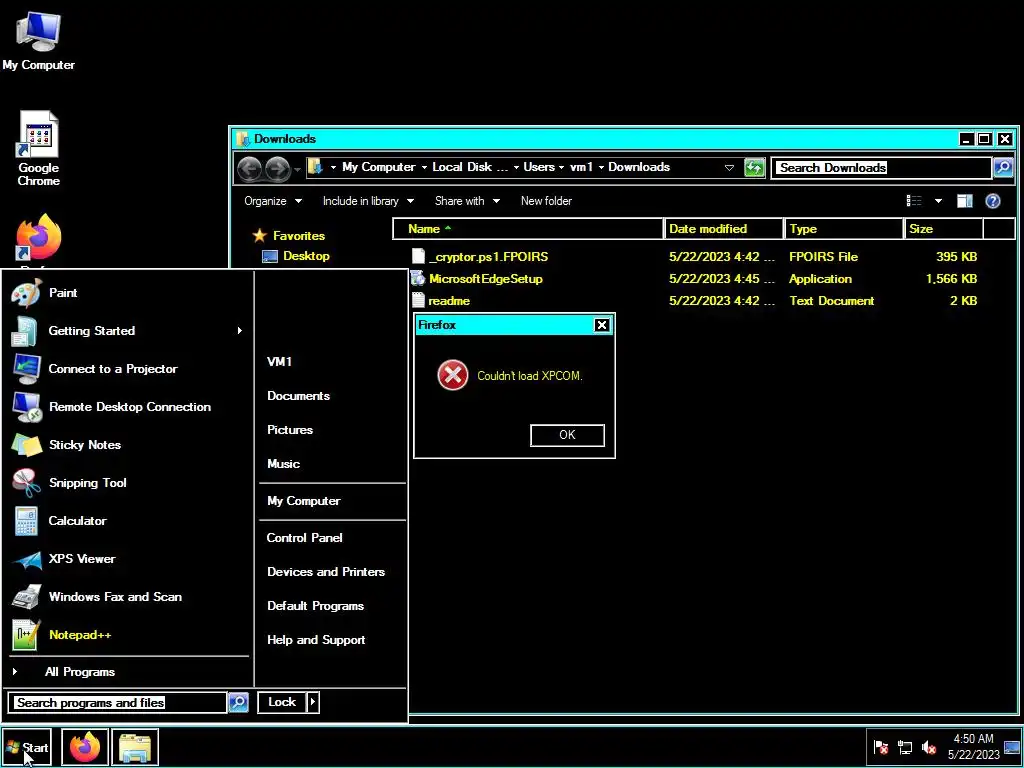Click the Start button

26,747
